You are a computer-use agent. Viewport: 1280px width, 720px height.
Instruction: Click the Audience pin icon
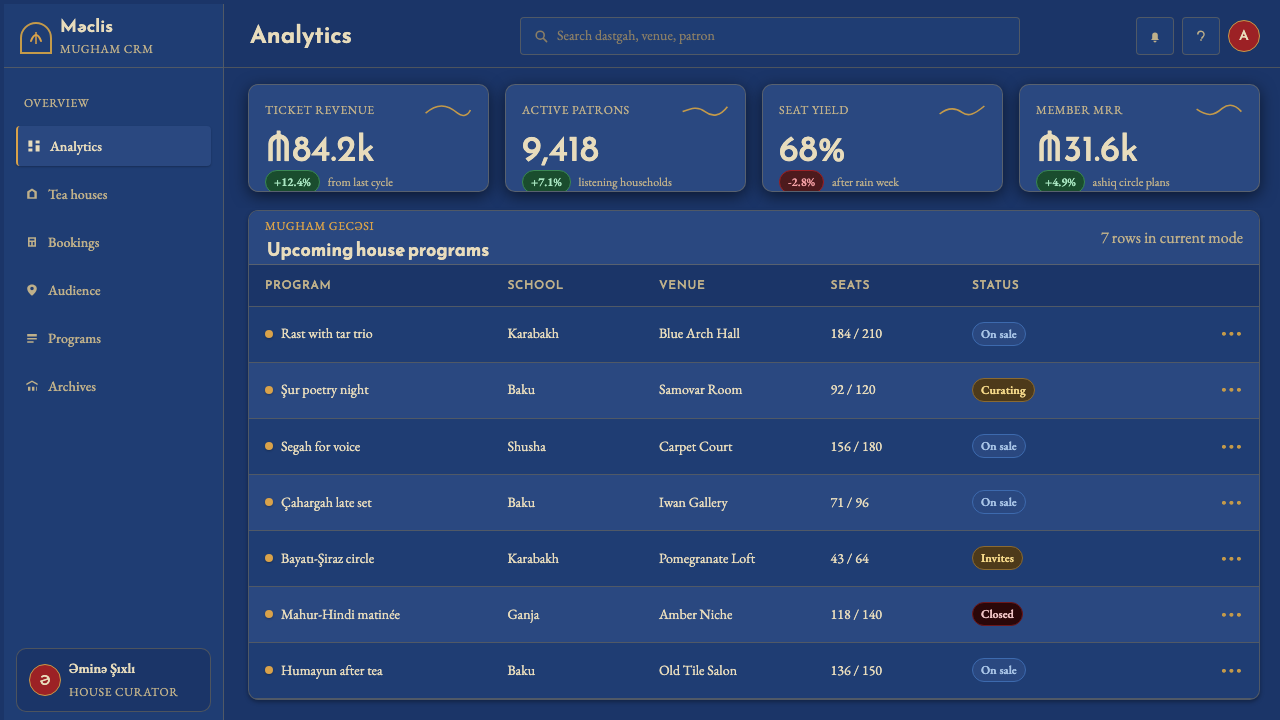(32, 291)
